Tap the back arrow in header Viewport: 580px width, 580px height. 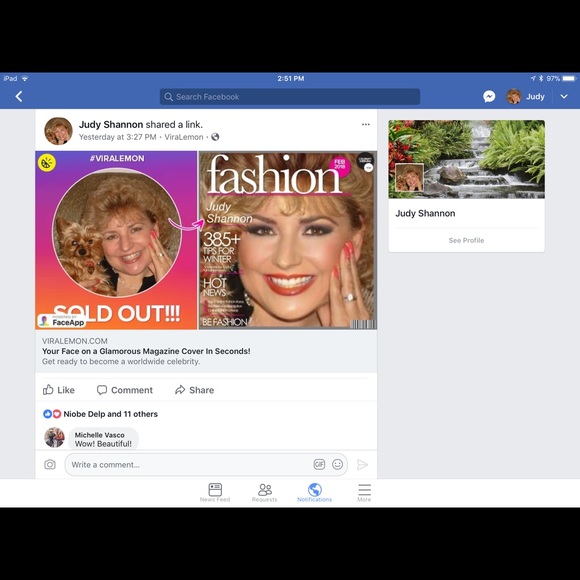[19, 97]
